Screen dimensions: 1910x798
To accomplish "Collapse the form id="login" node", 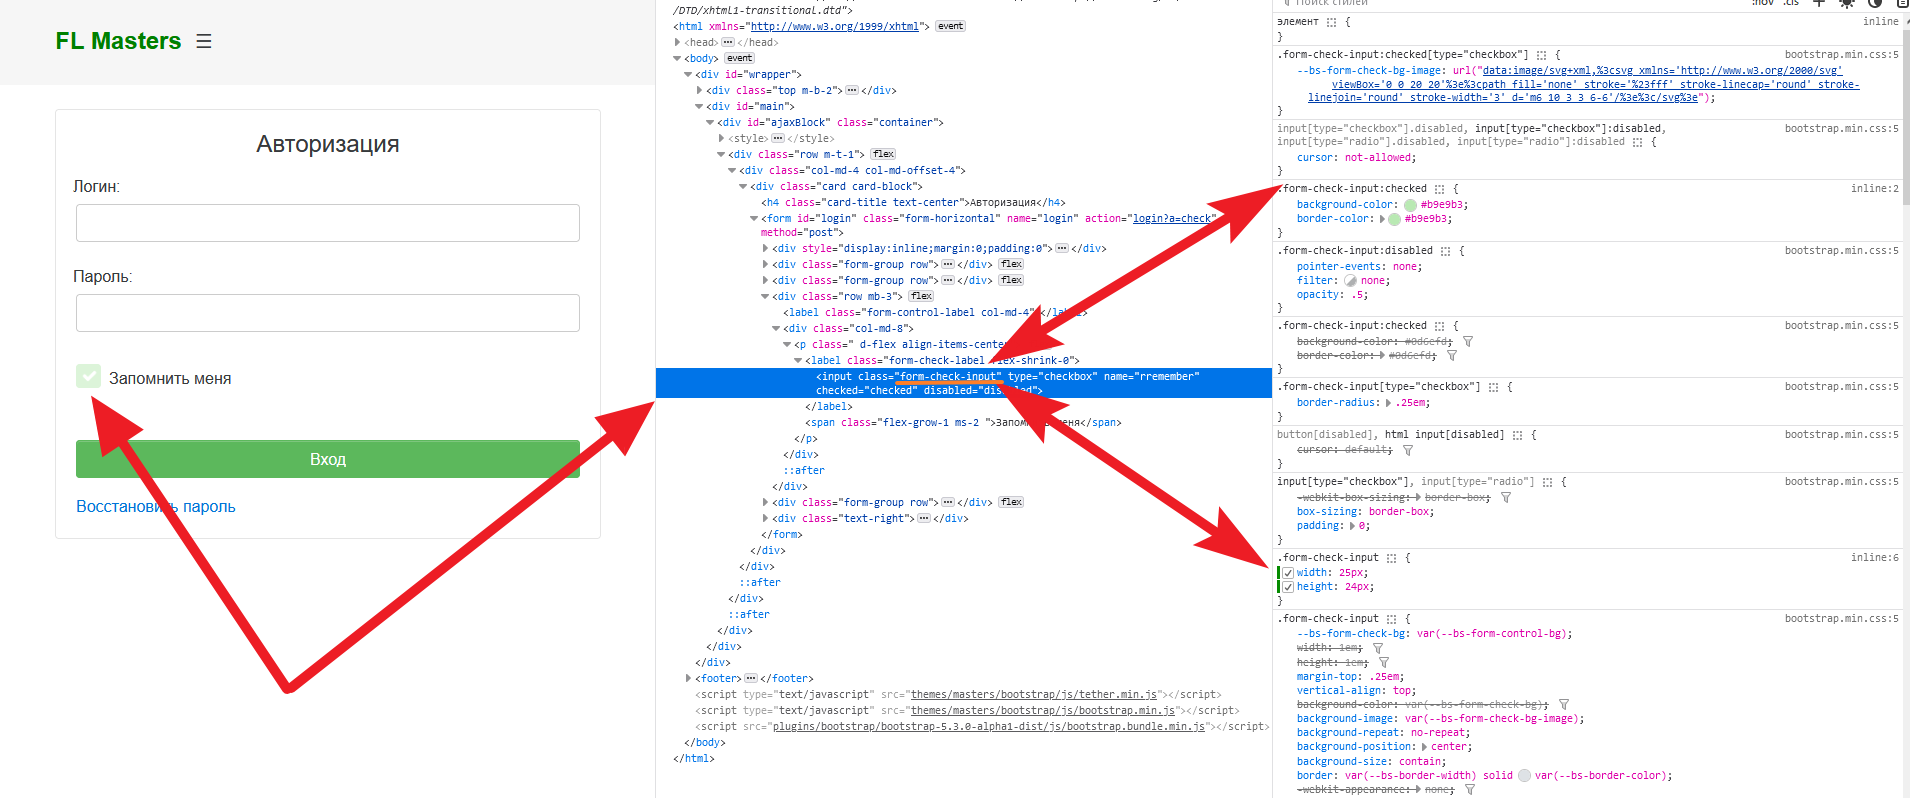I will tap(754, 218).
